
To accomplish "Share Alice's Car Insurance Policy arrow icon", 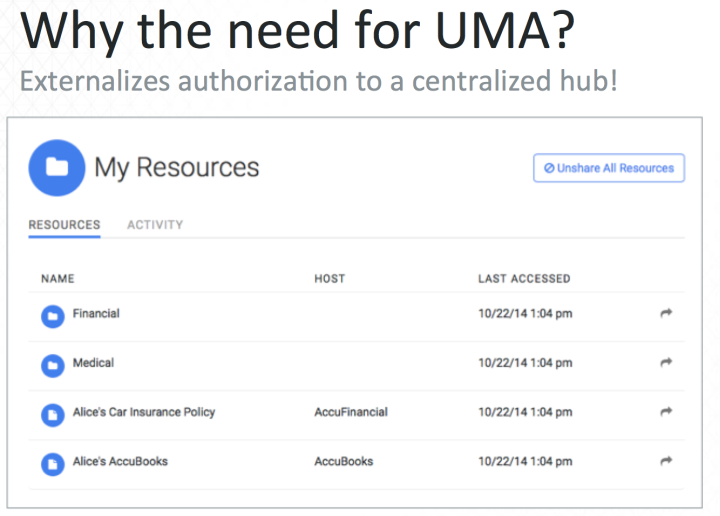I will [666, 412].
